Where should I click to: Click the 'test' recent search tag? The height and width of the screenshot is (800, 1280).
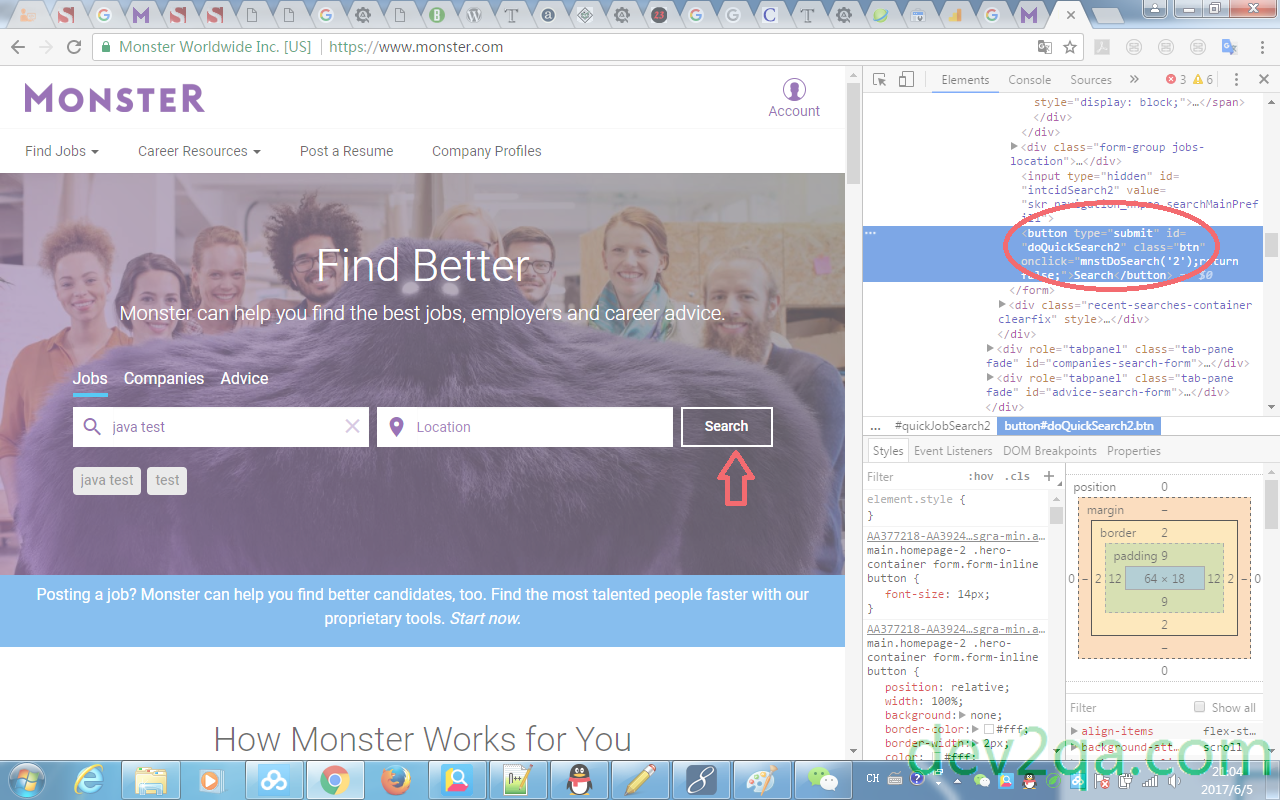(167, 481)
